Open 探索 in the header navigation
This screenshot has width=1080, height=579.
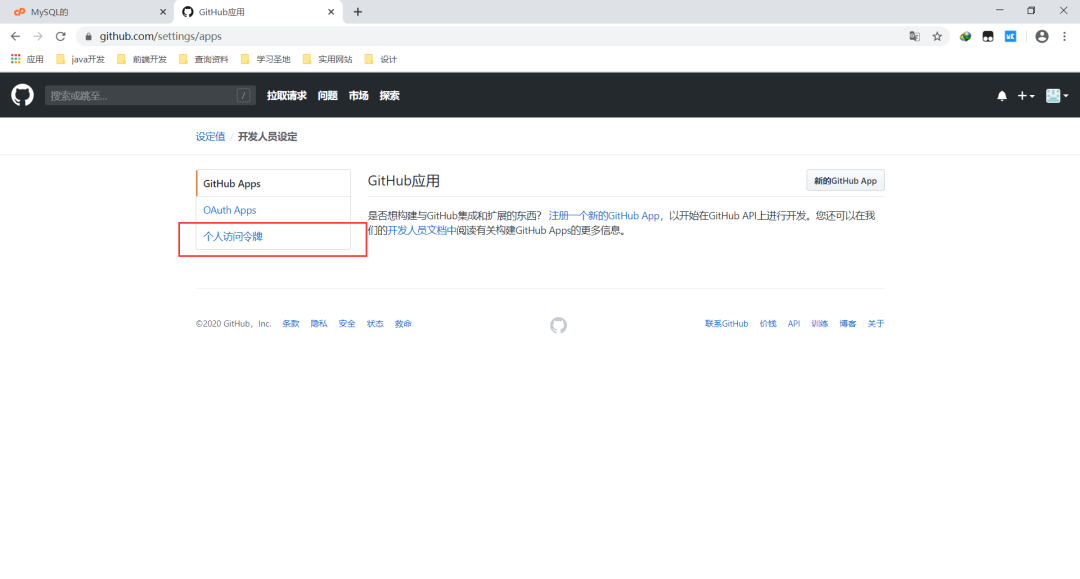389,96
